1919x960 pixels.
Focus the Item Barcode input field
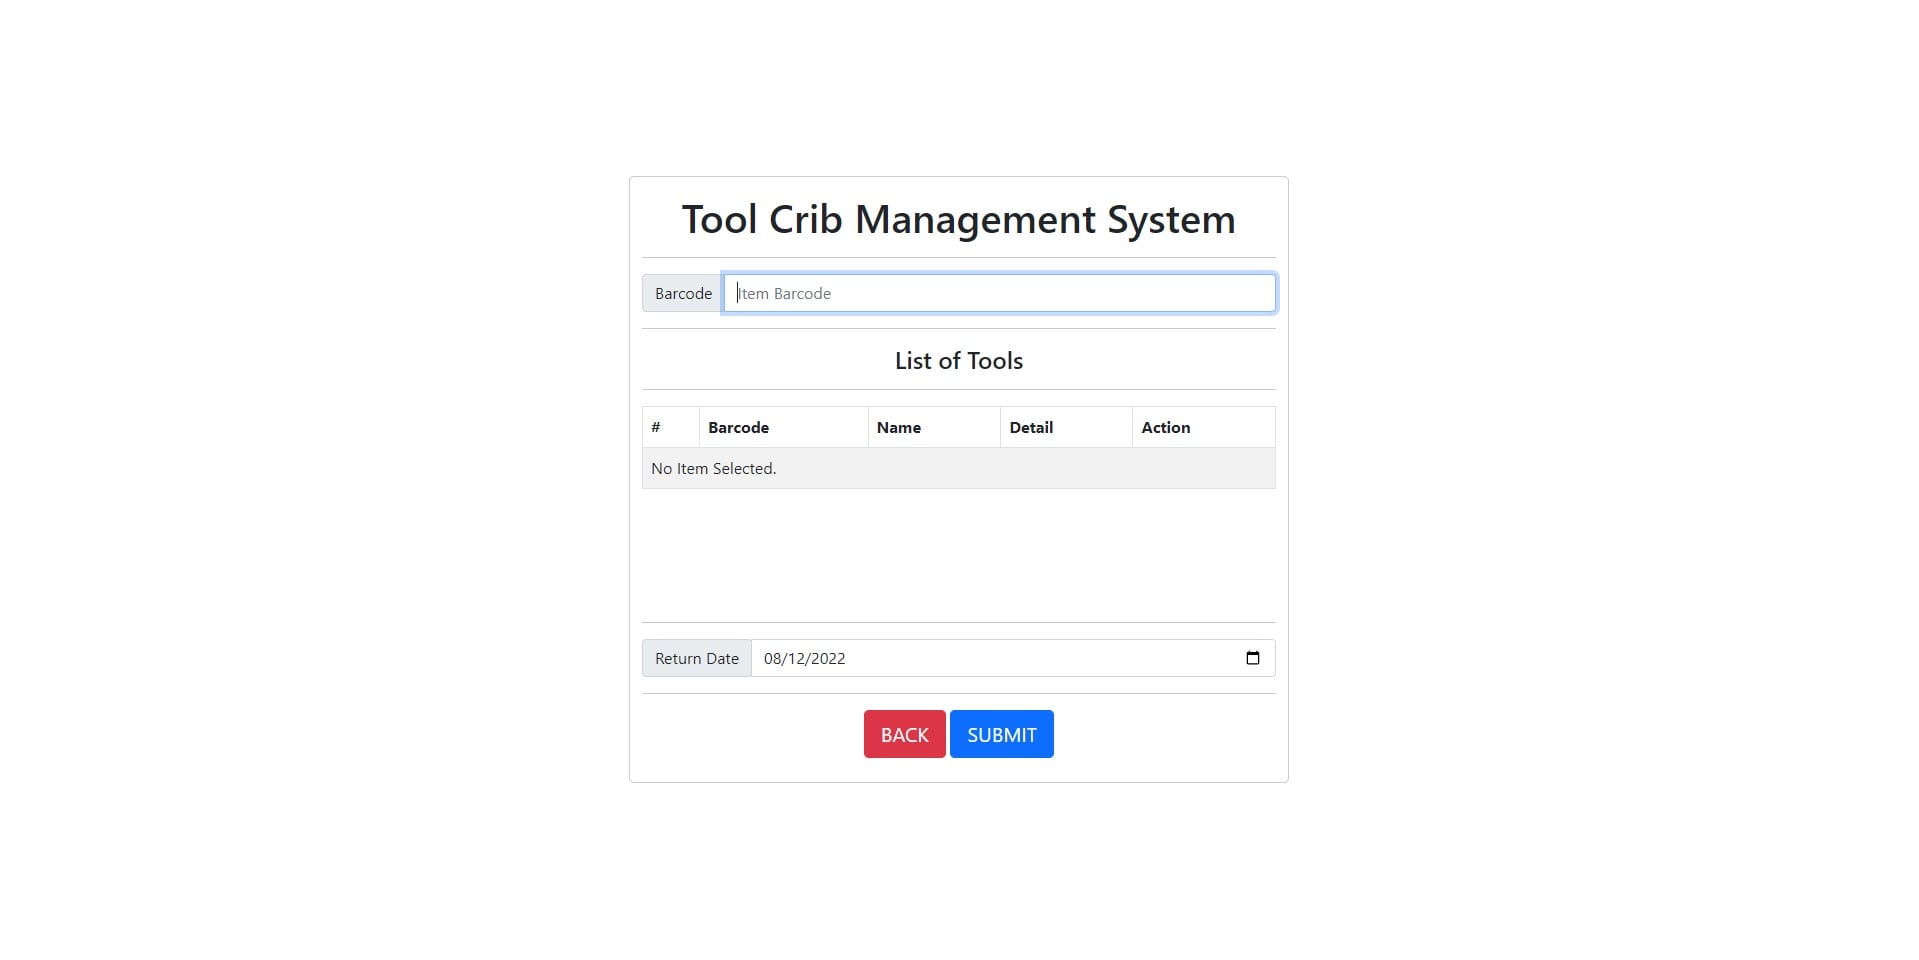[x=999, y=293]
